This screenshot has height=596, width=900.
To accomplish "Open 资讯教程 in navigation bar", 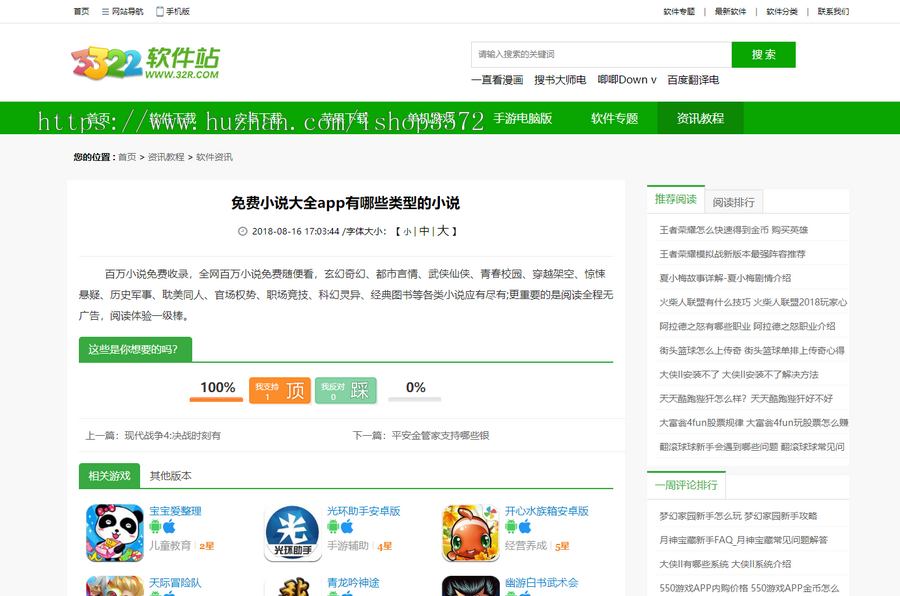I will click(700, 118).
